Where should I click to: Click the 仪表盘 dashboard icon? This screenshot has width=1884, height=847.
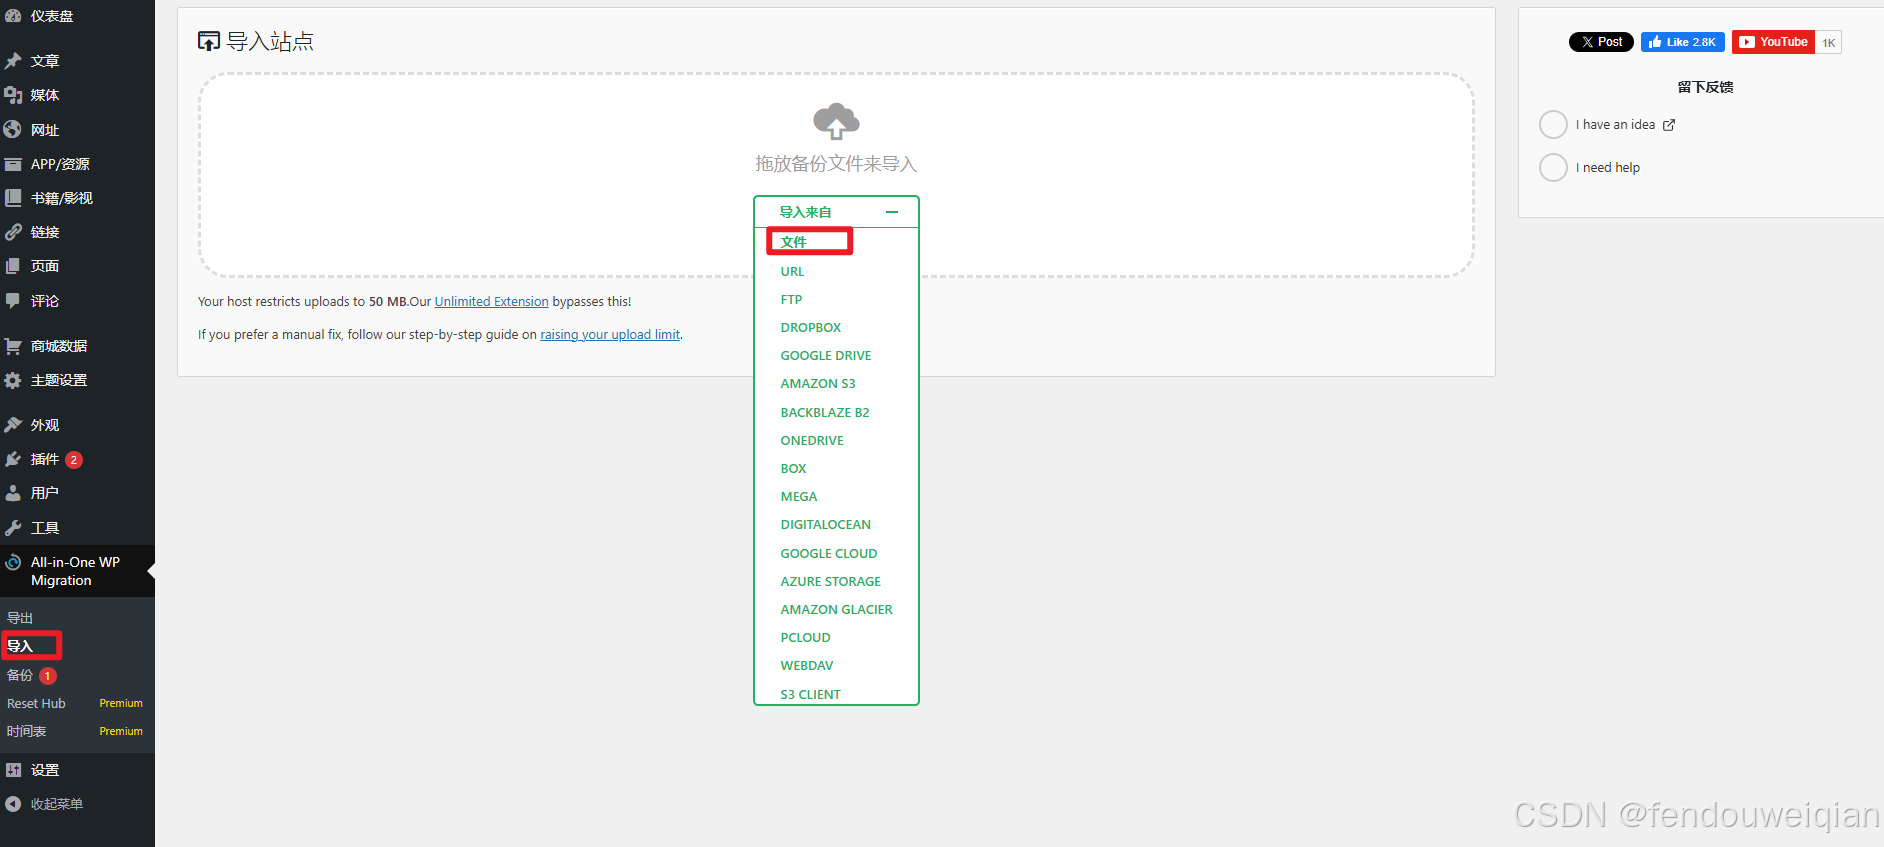coord(13,16)
